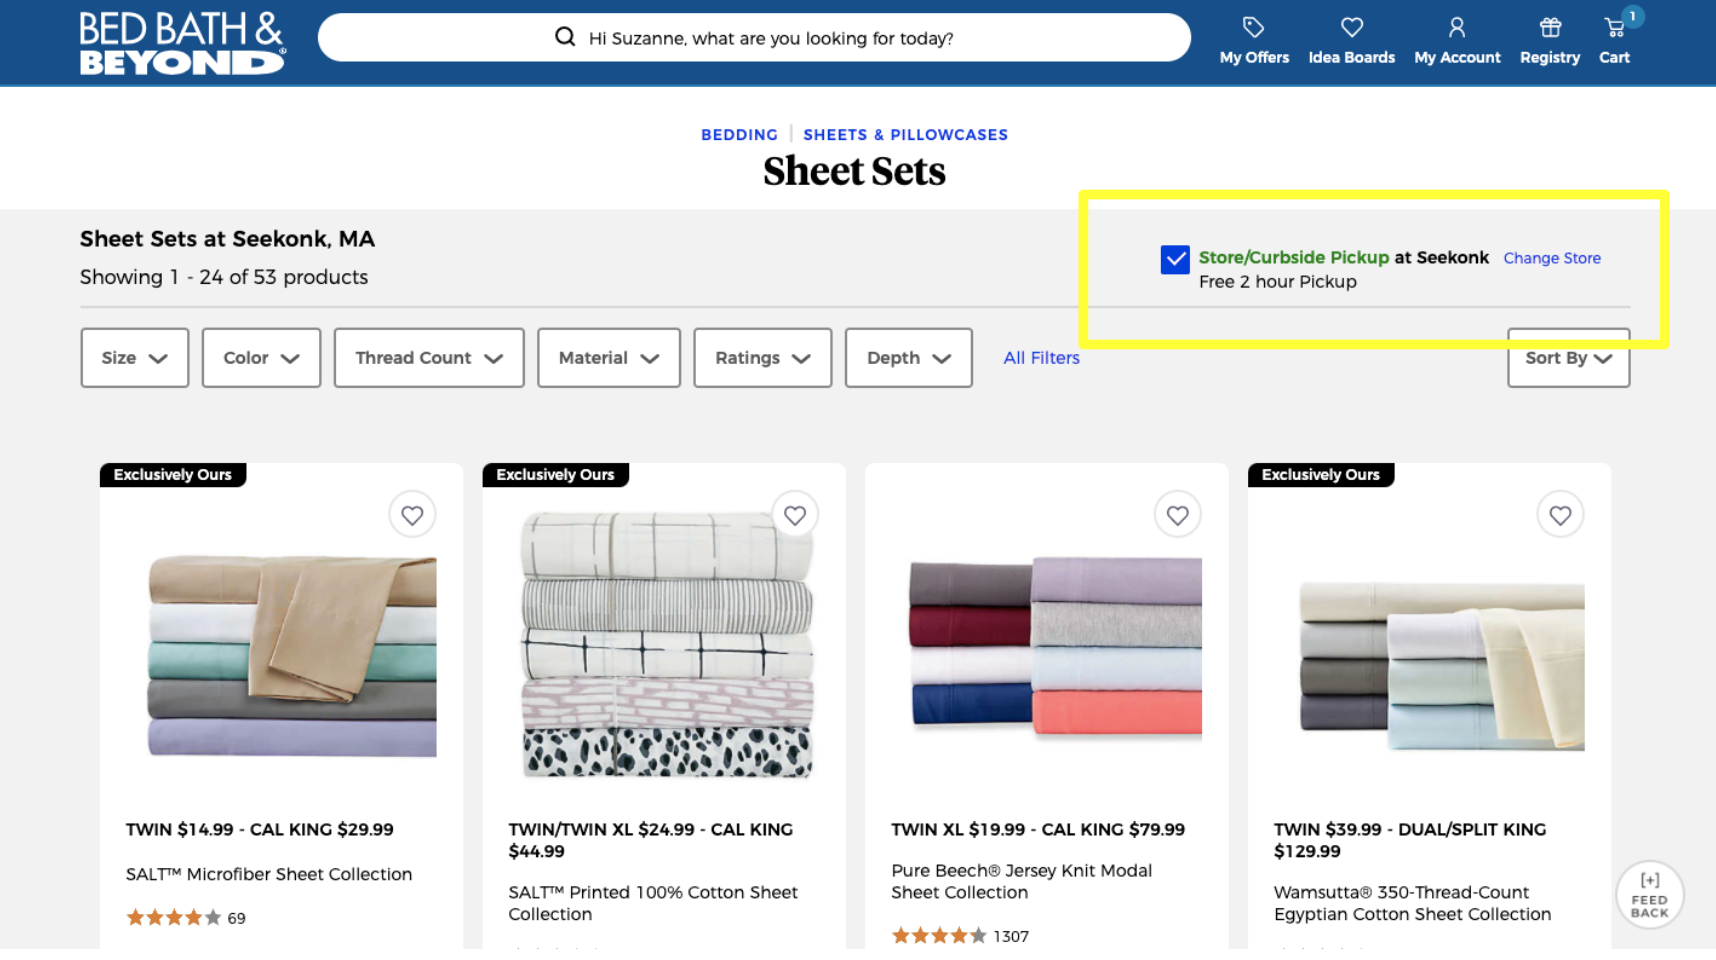Click the 69 reviews star rating
The image size is (1716, 960).
click(186, 918)
